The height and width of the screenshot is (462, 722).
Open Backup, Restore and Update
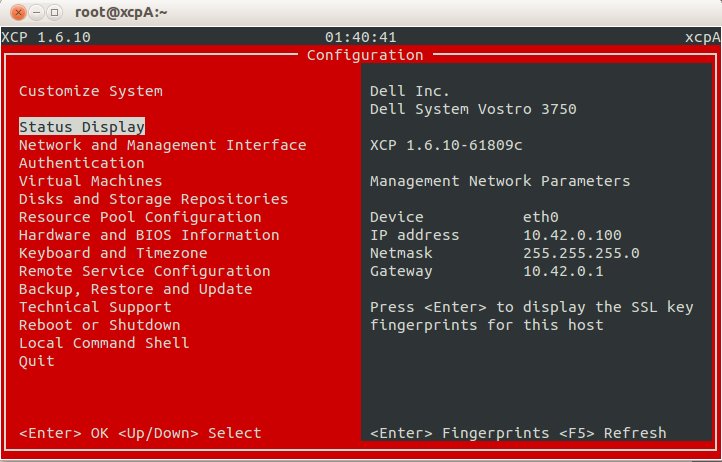(x=135, y=288)
